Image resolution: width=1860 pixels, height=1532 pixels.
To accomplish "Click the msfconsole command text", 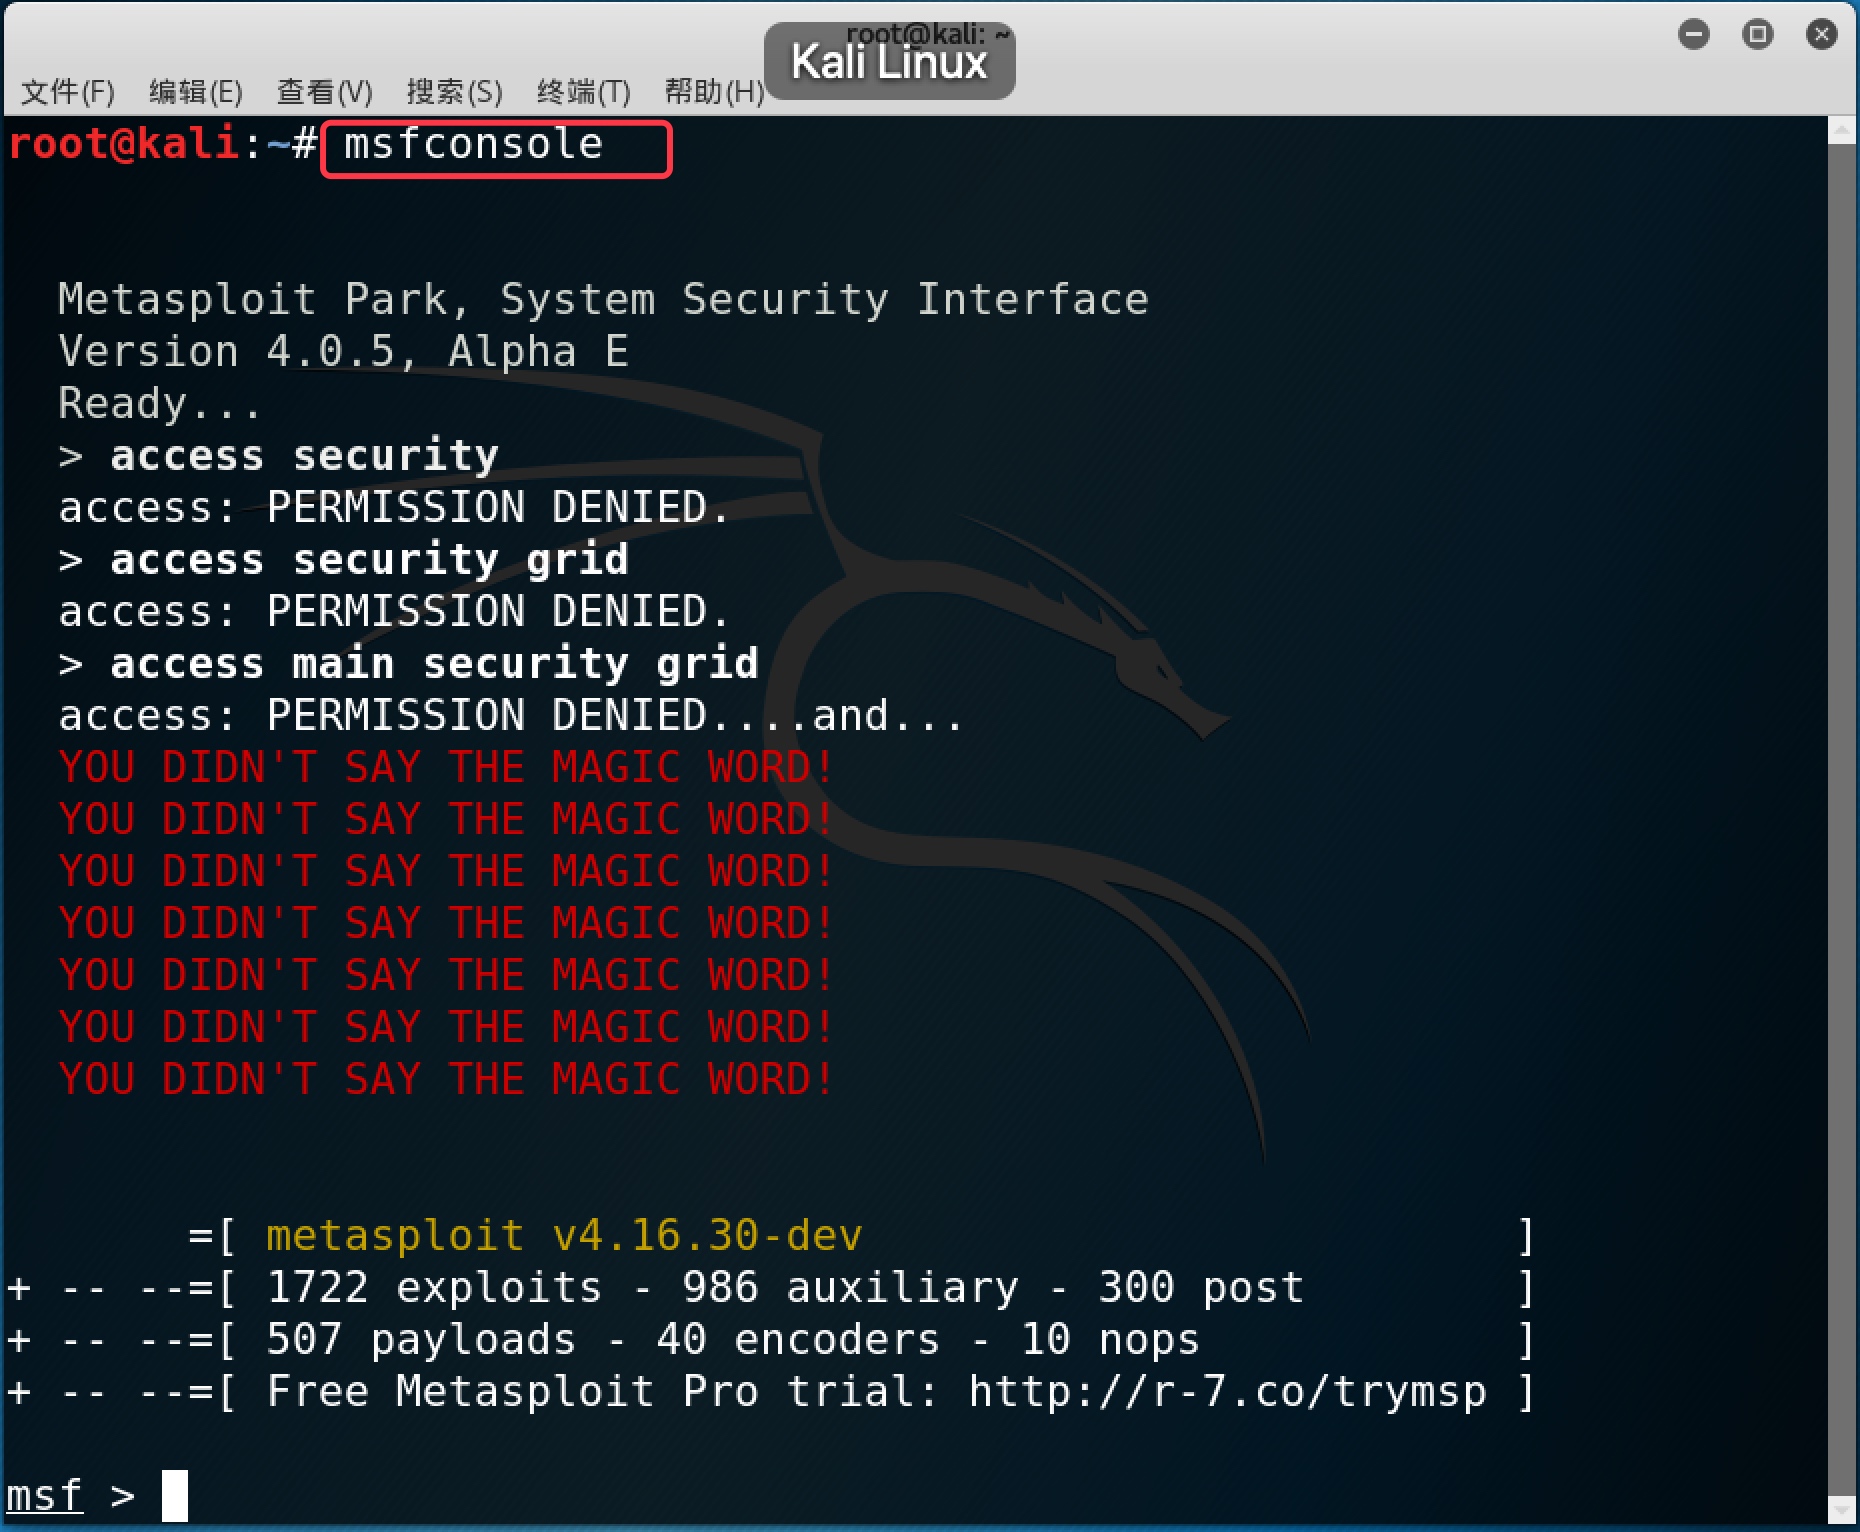I will [x=473, y=145].
